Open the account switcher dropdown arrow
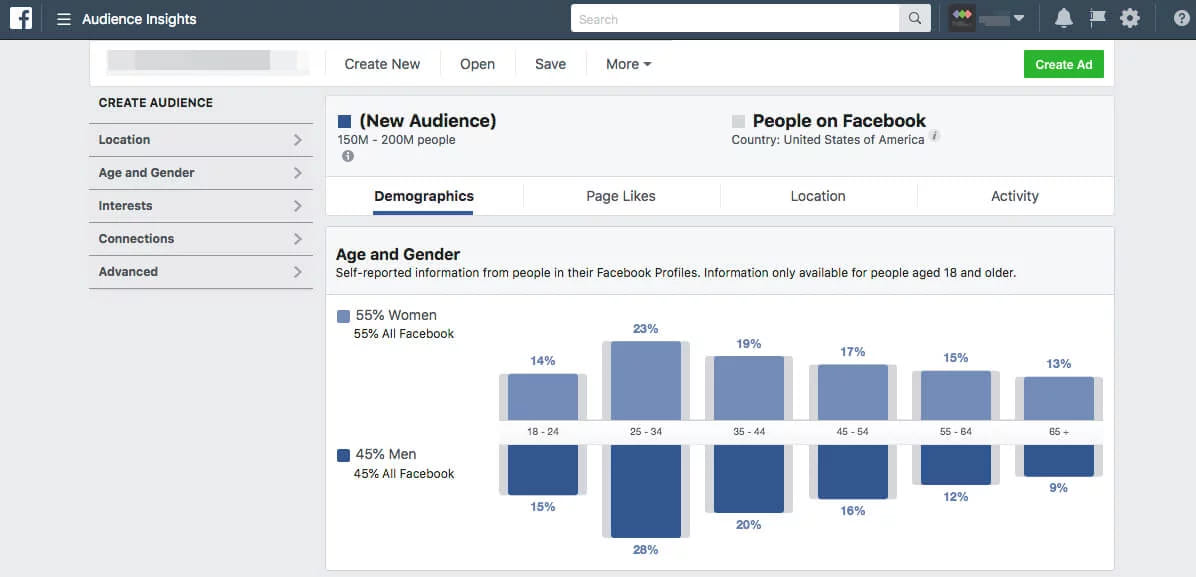This screenshot has height=577, width=1196. coord(1018,19)
